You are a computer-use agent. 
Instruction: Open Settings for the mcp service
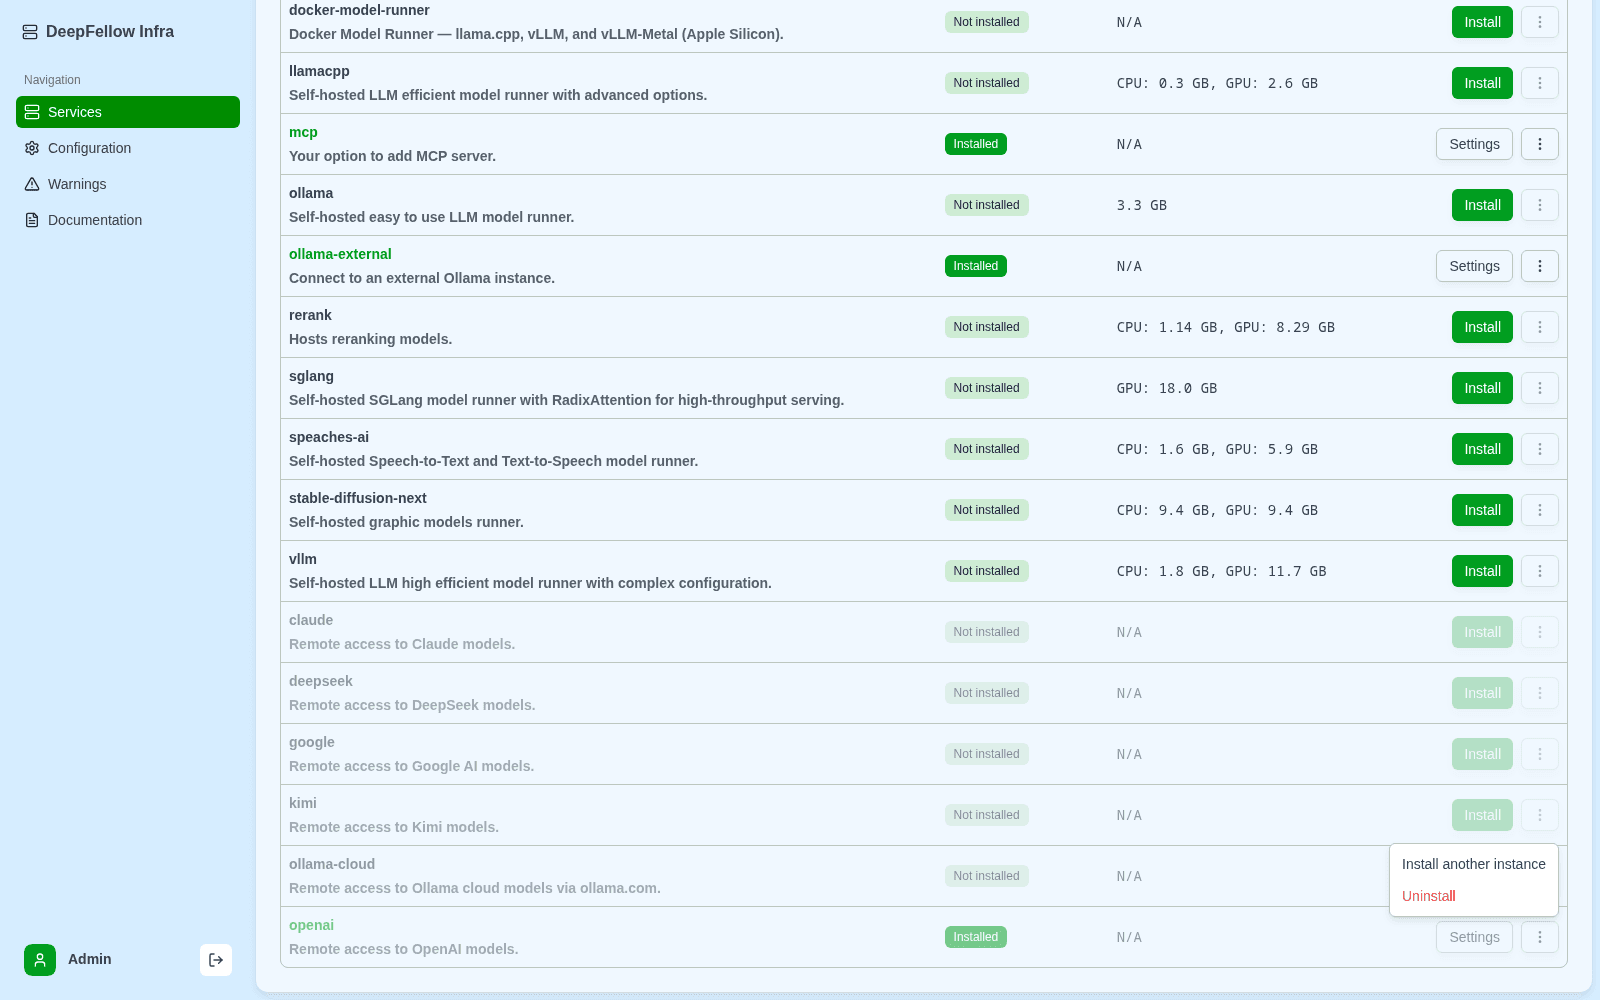click(x=1474, y=144)
